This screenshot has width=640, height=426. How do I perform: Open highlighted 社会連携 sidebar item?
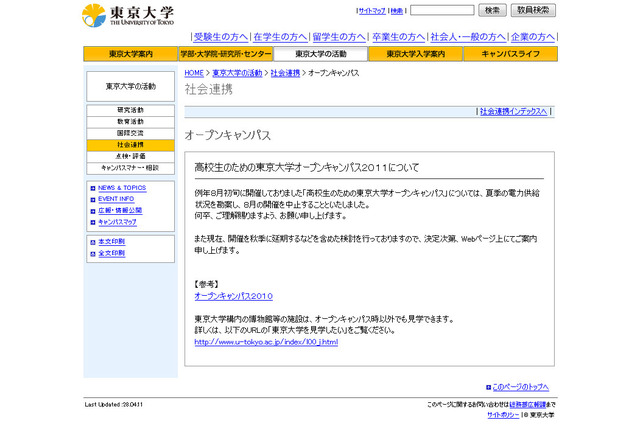pyautogui.click(x=131, y=145)
